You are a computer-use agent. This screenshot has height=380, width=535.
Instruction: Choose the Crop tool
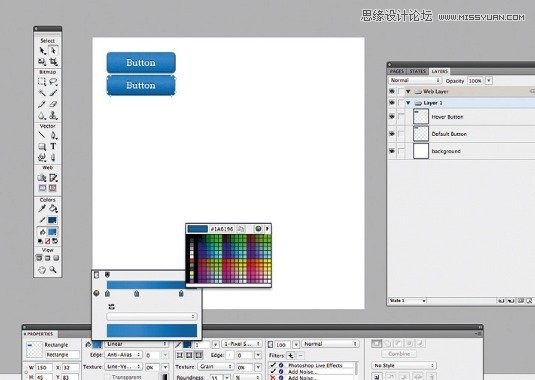click(53, 62)
